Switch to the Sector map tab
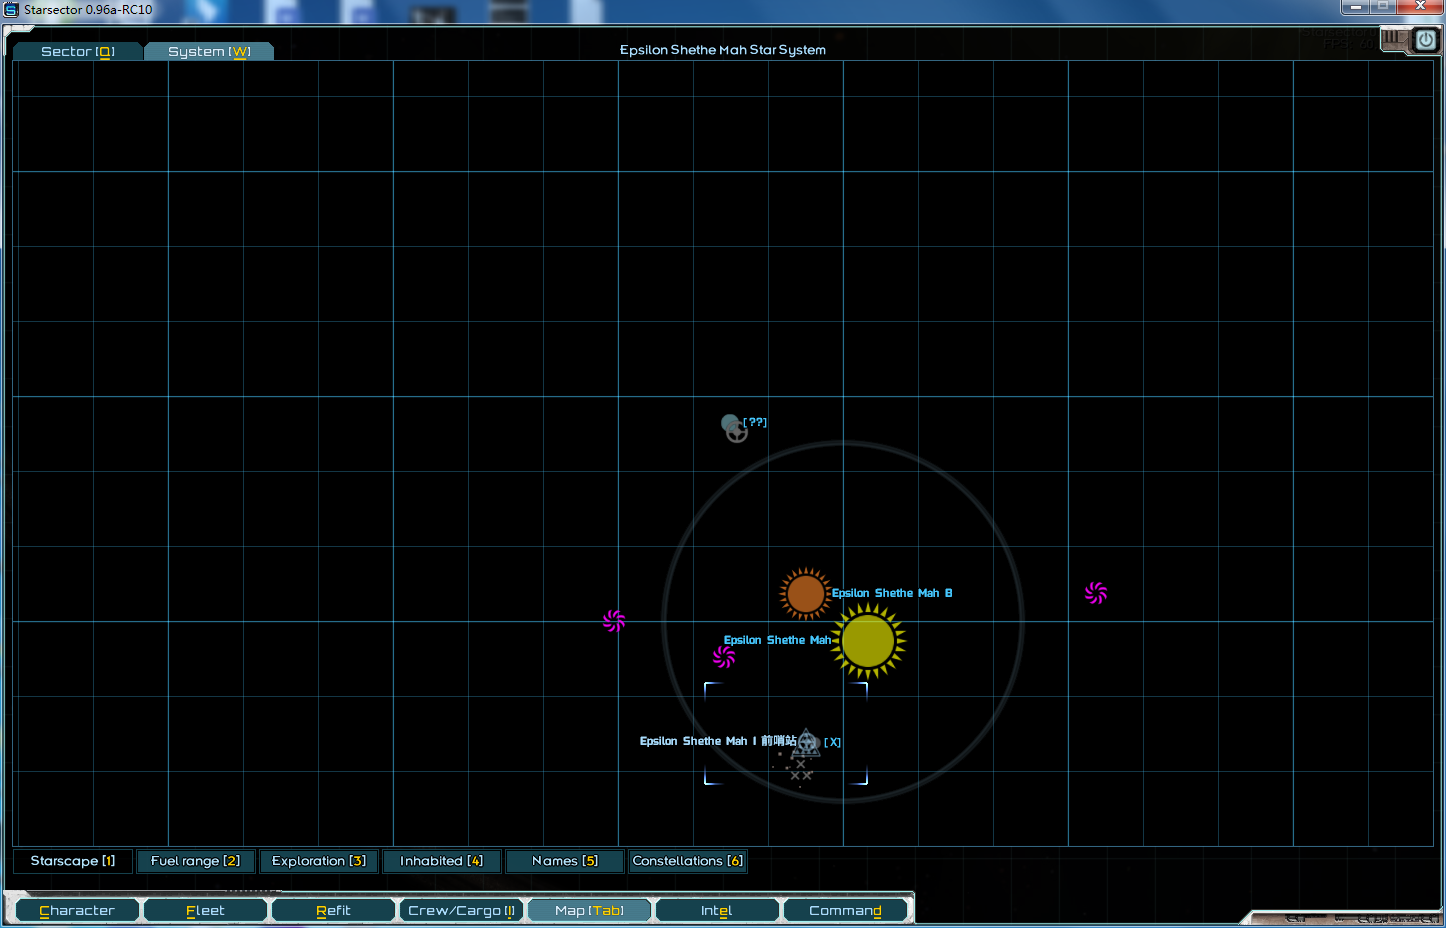The width and height of the screenshot is (1446, 928). (x=78, y=51)
